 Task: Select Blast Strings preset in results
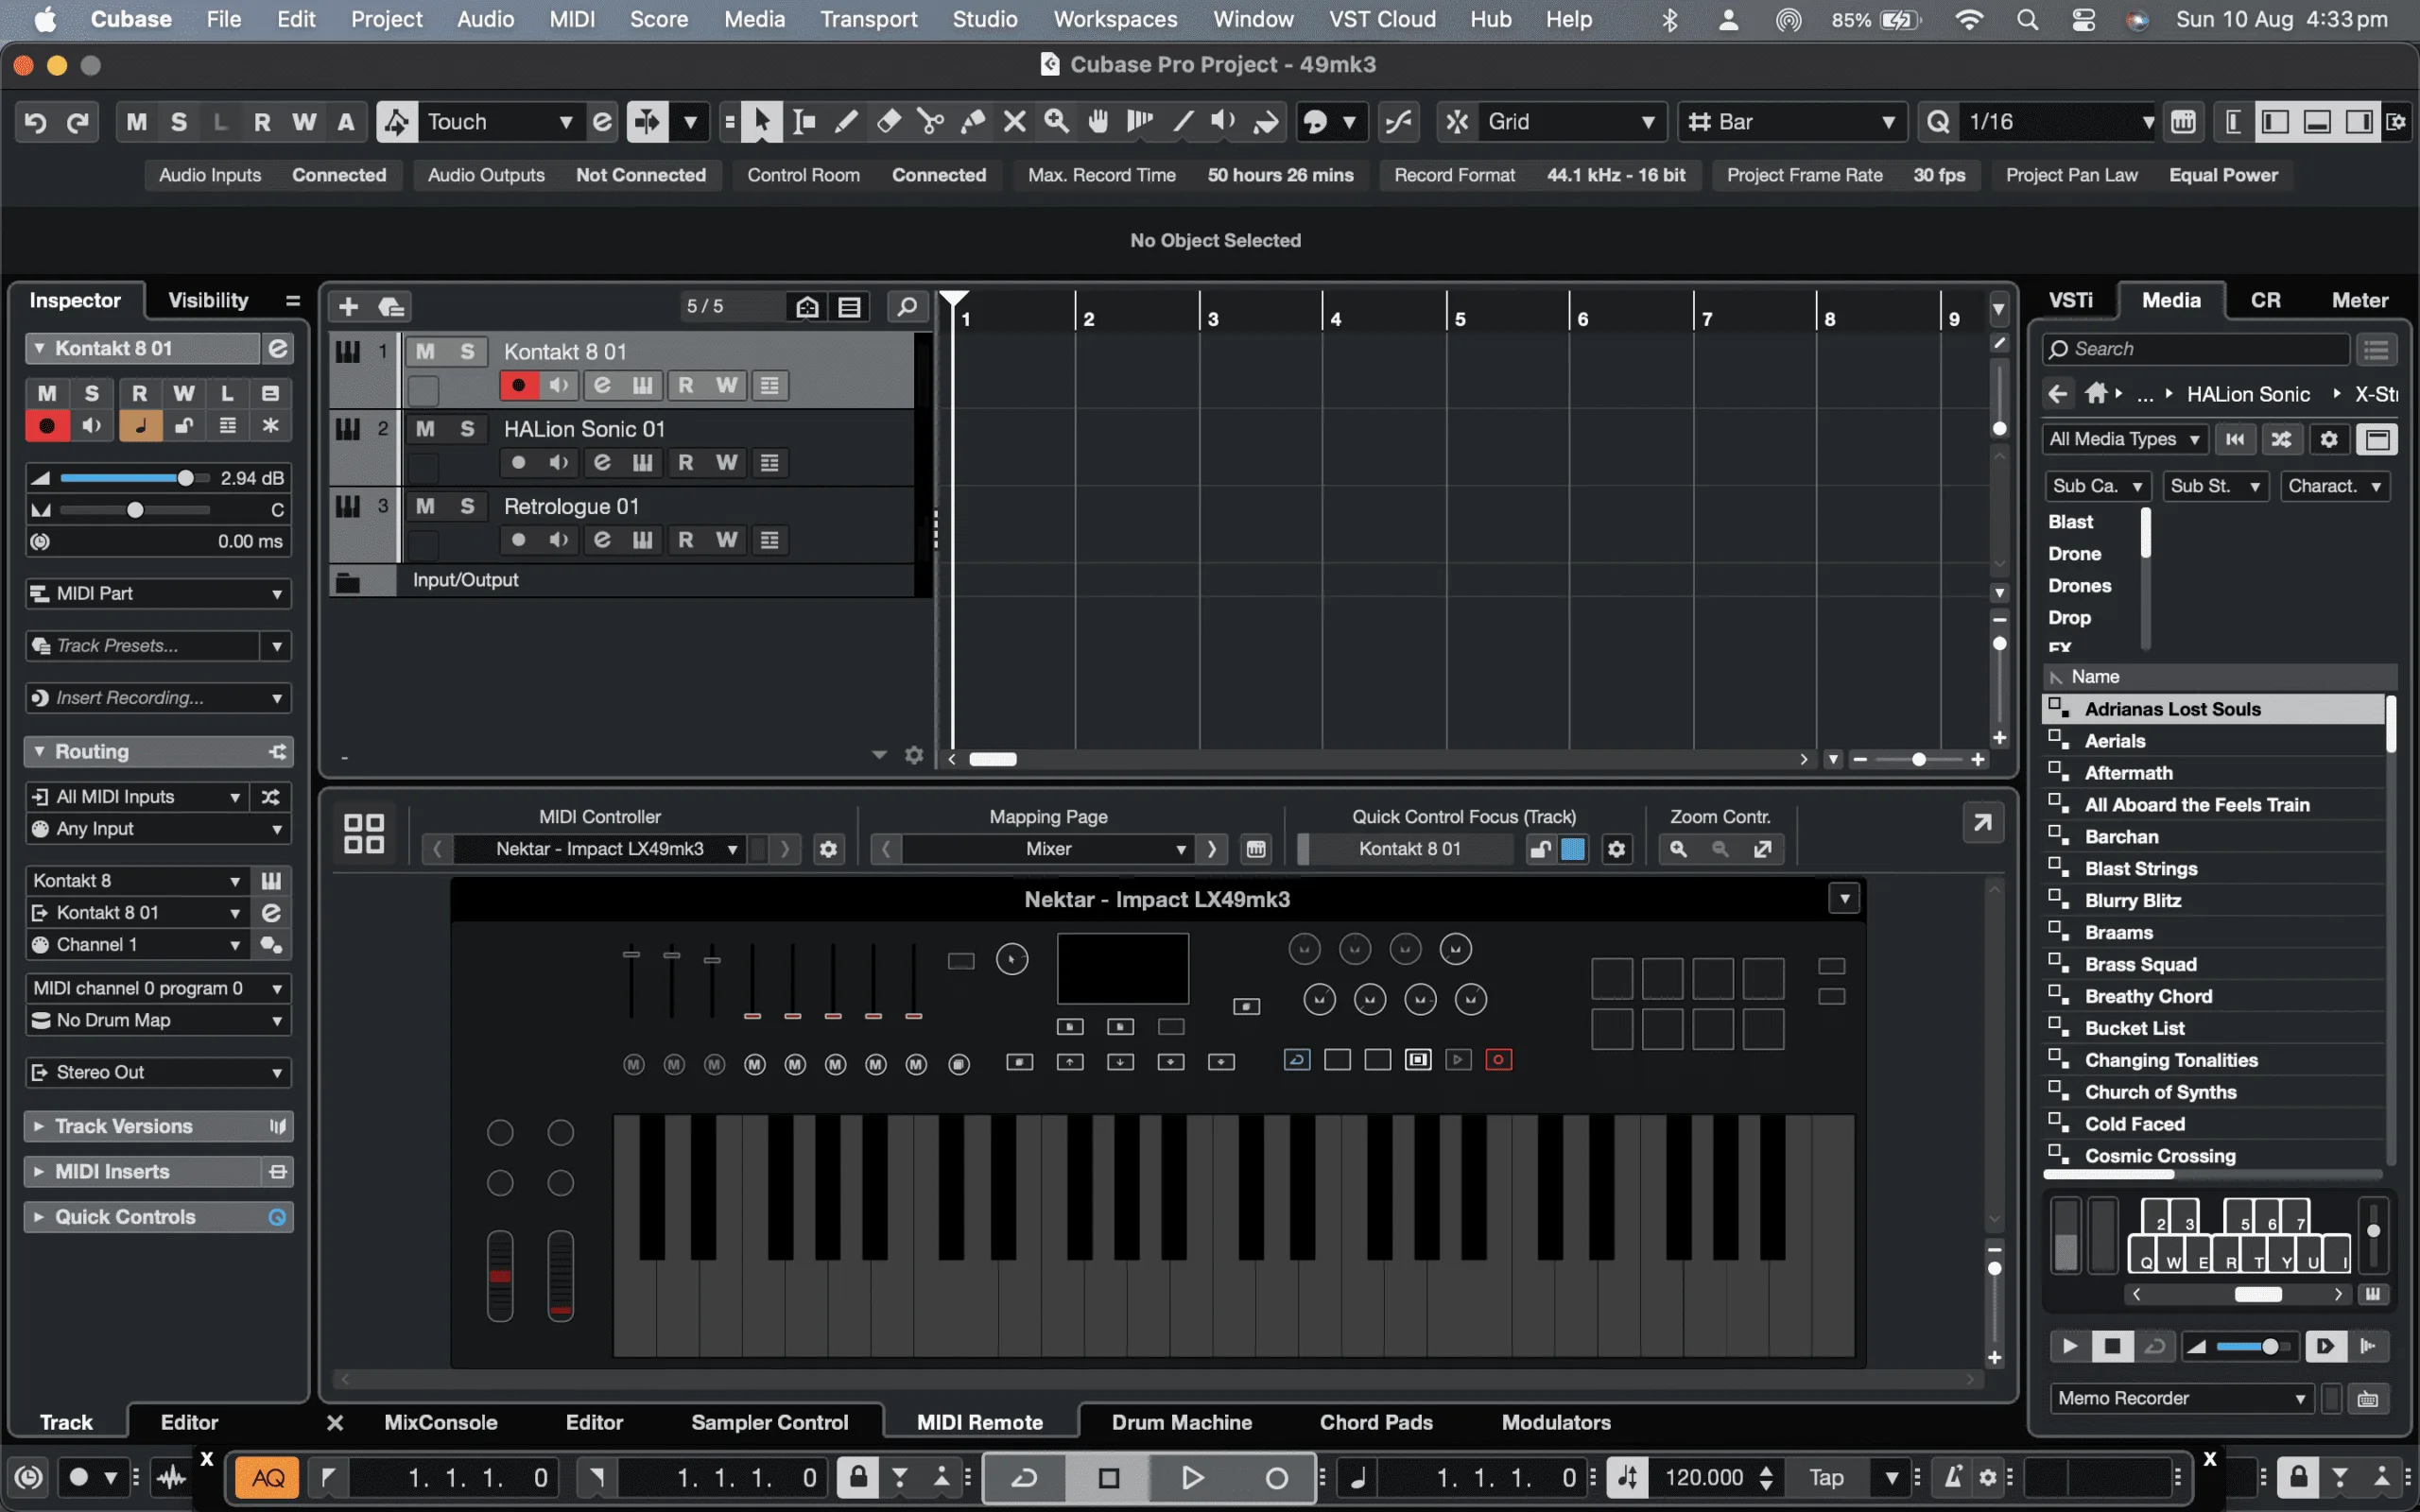2214,868
